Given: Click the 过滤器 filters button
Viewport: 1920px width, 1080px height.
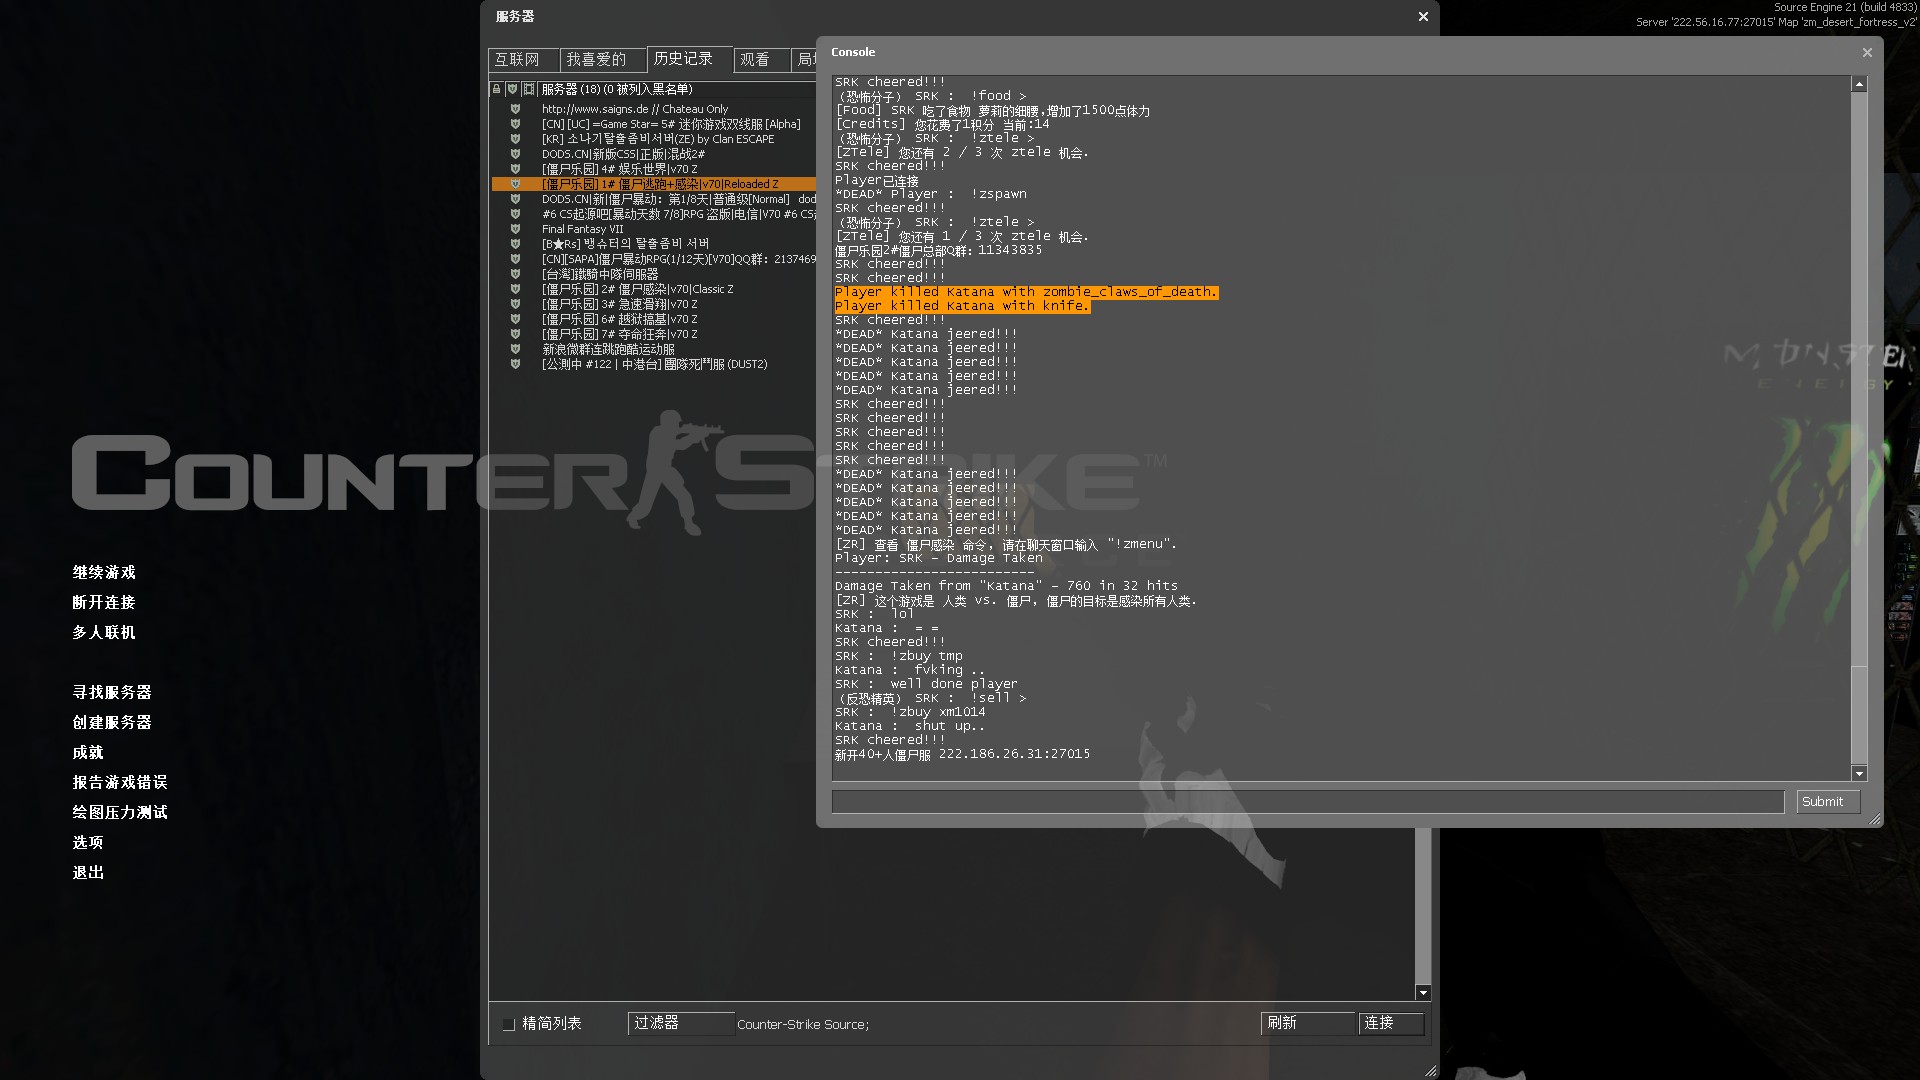Looking at the screenshot, I should click(x=680, y=1023).
